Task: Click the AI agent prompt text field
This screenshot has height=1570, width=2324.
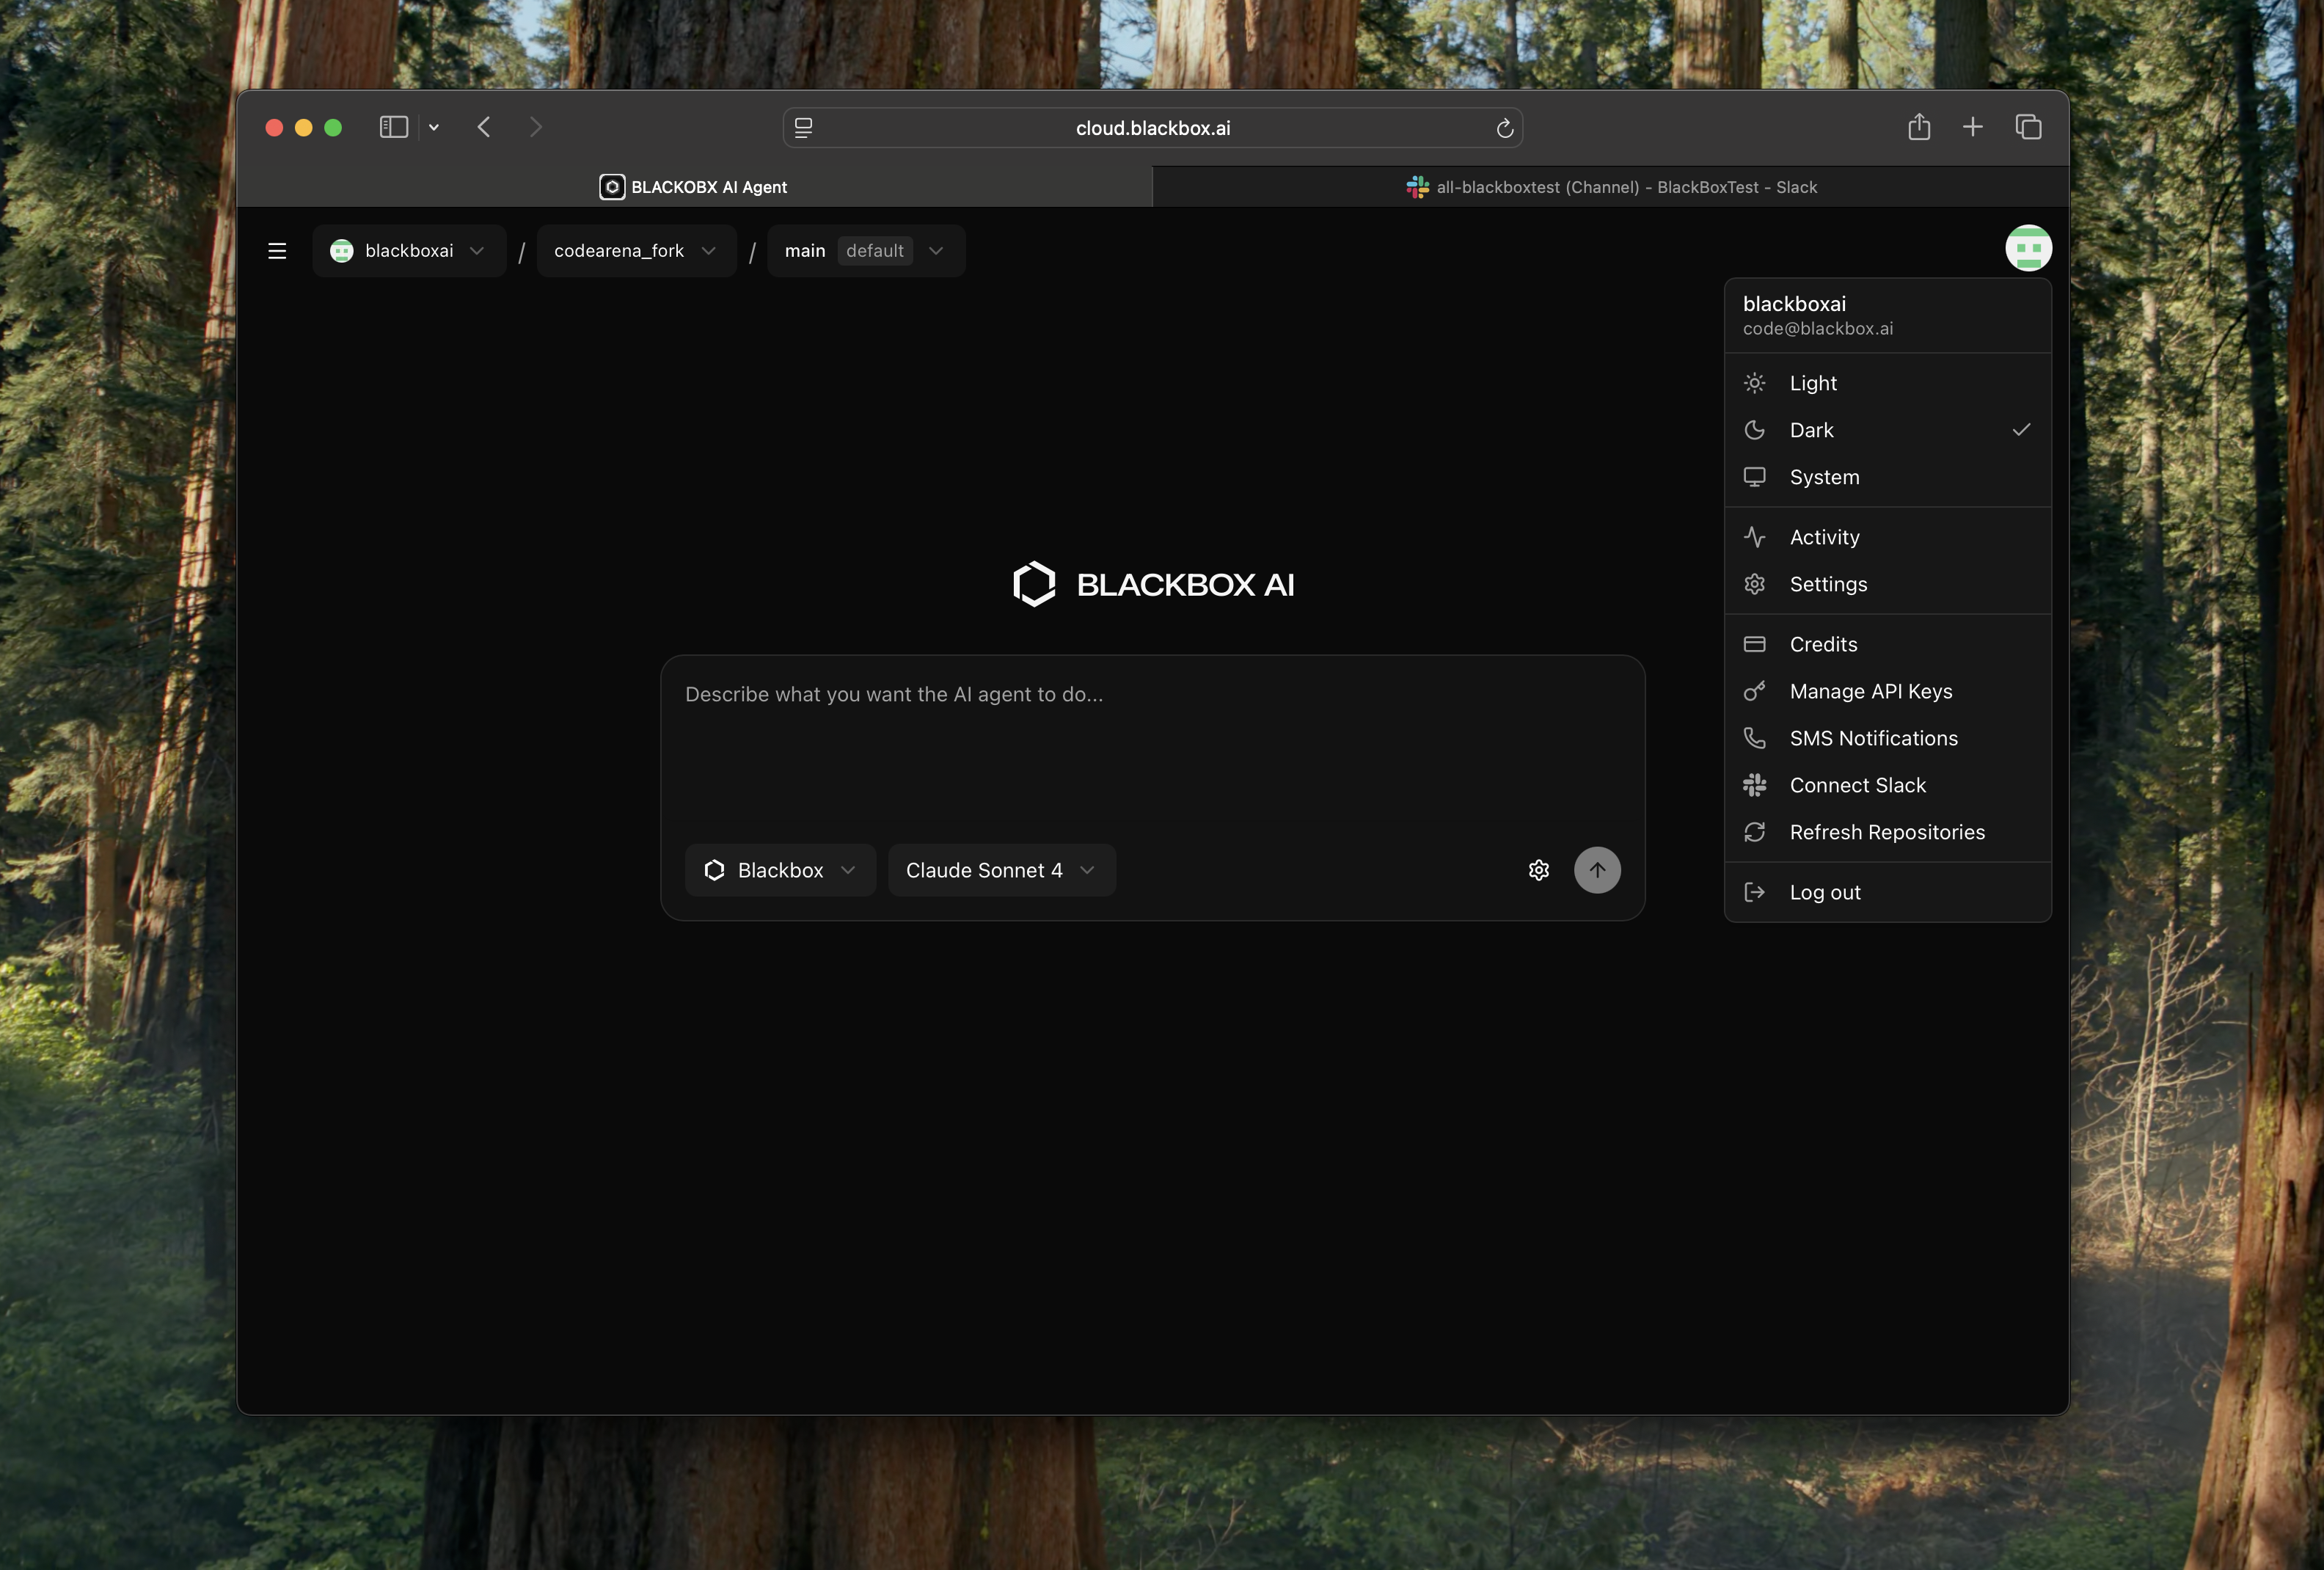Action: (x=1150, y=740)
